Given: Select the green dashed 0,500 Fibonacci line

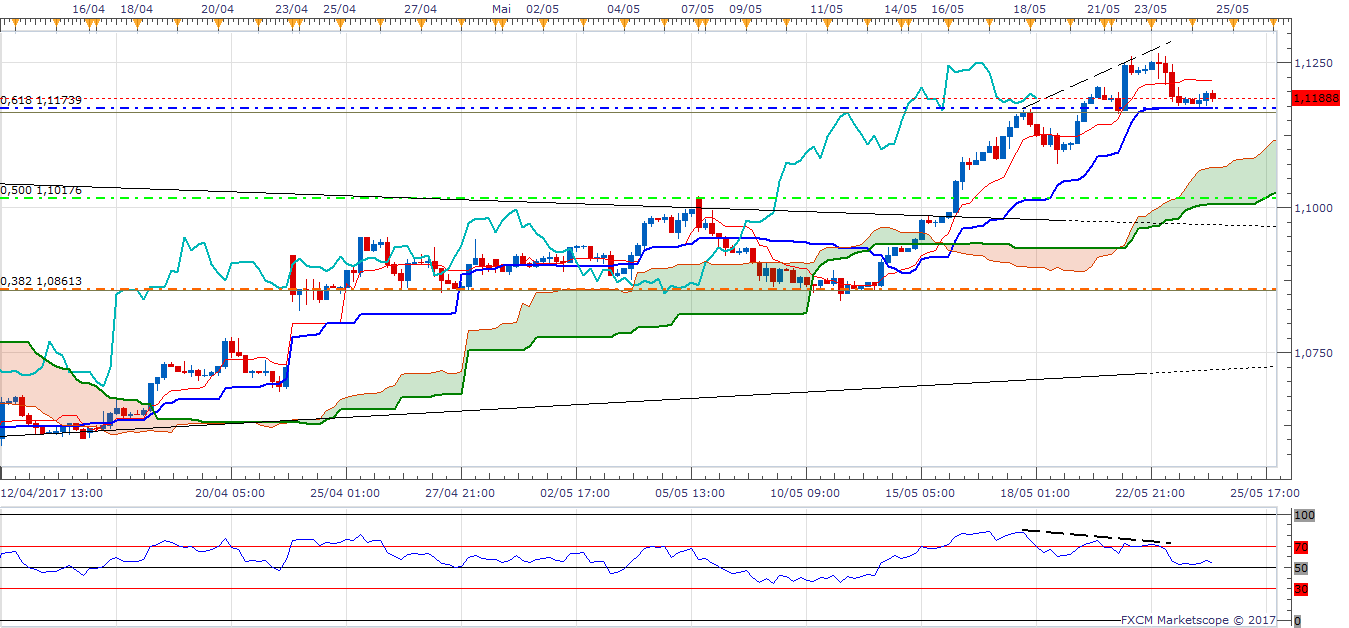Looking at the screenshot, I should click(x=640, y=198).
